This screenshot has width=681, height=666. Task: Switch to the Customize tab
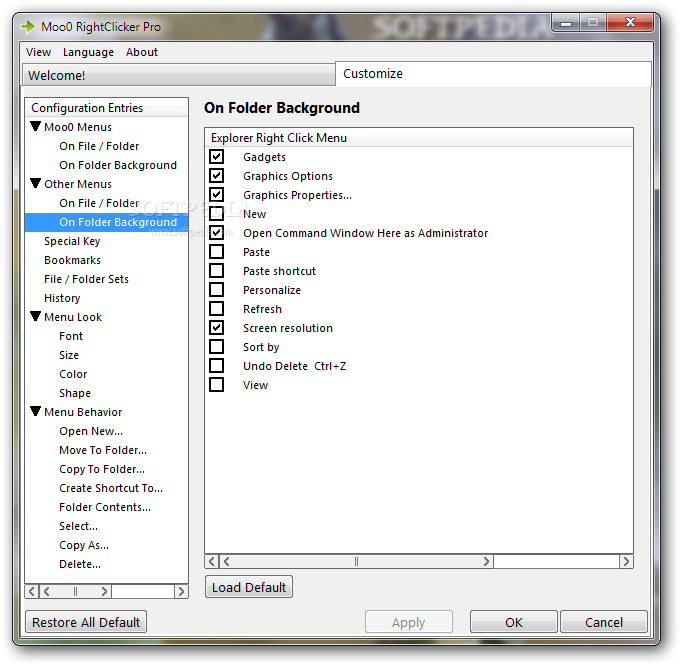click(x=493, y=74)
